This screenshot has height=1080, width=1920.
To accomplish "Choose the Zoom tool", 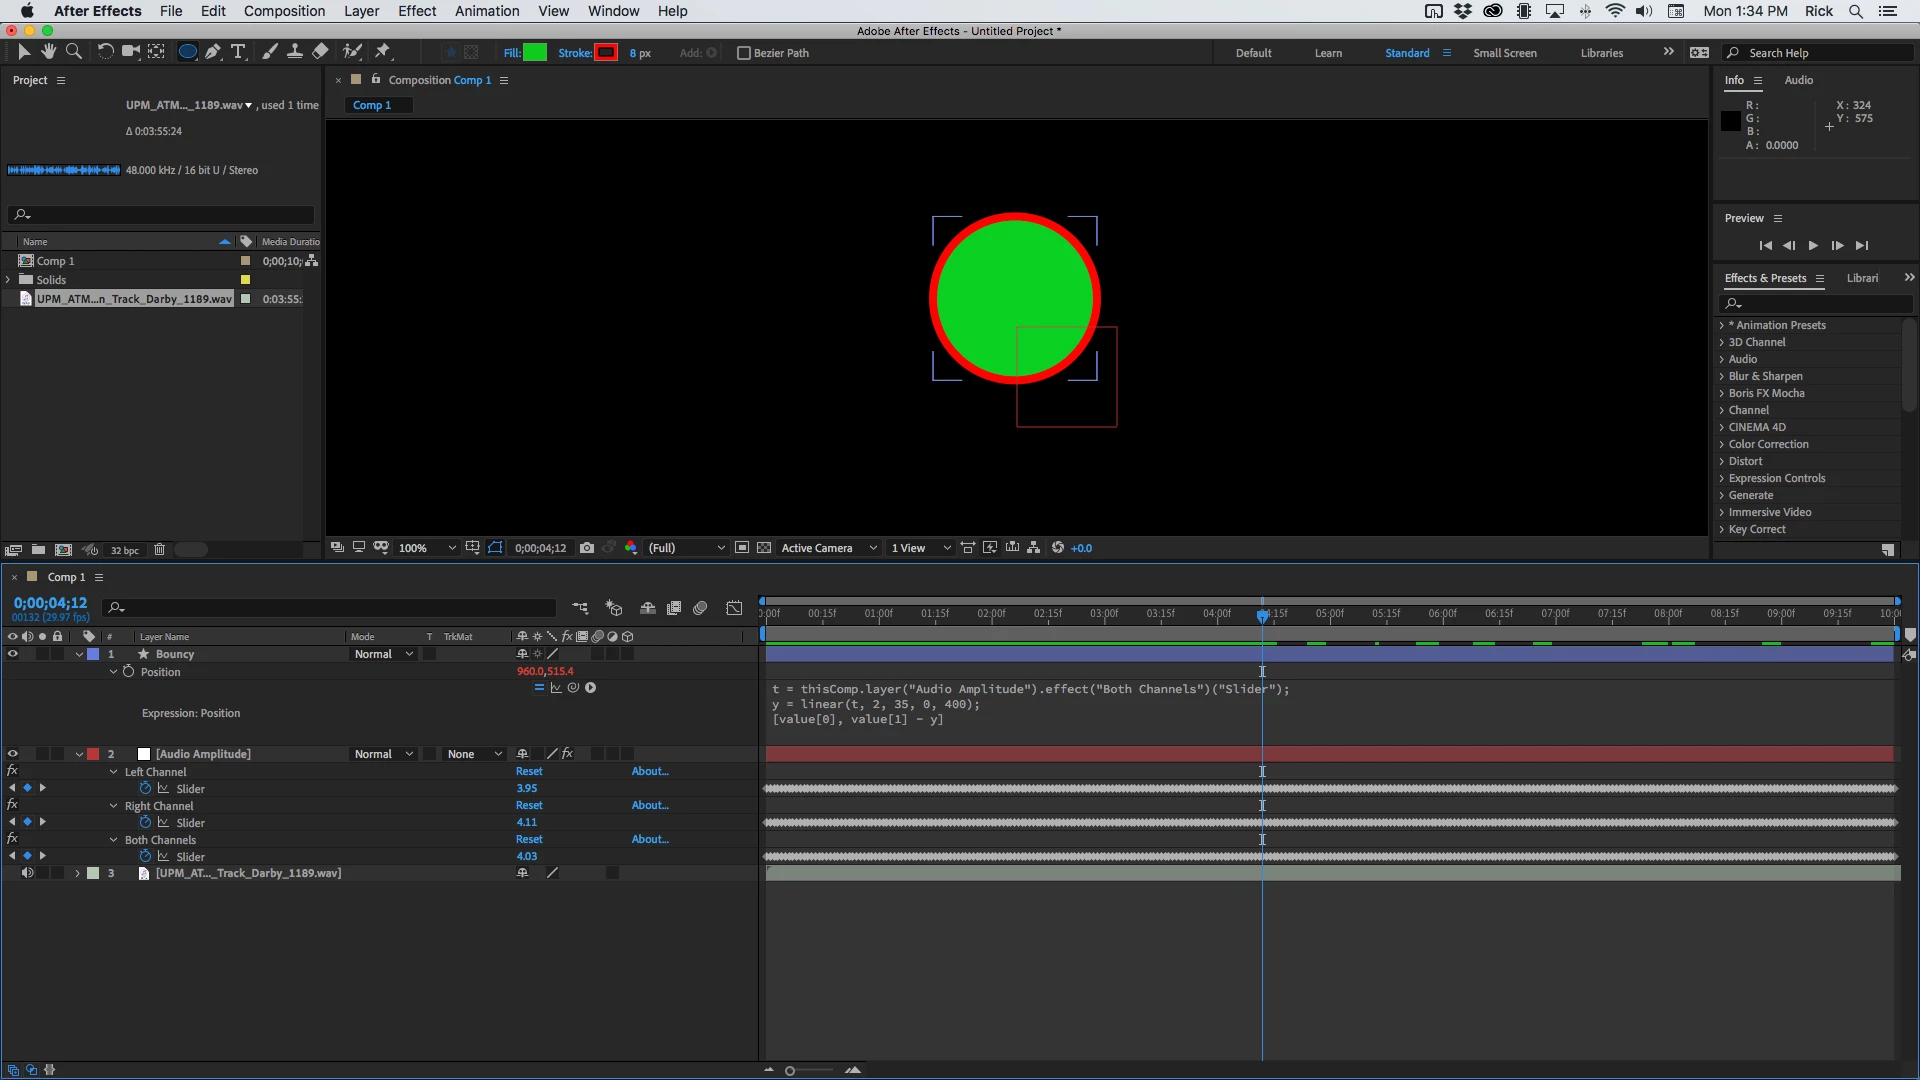I will (x=74, y=52).
